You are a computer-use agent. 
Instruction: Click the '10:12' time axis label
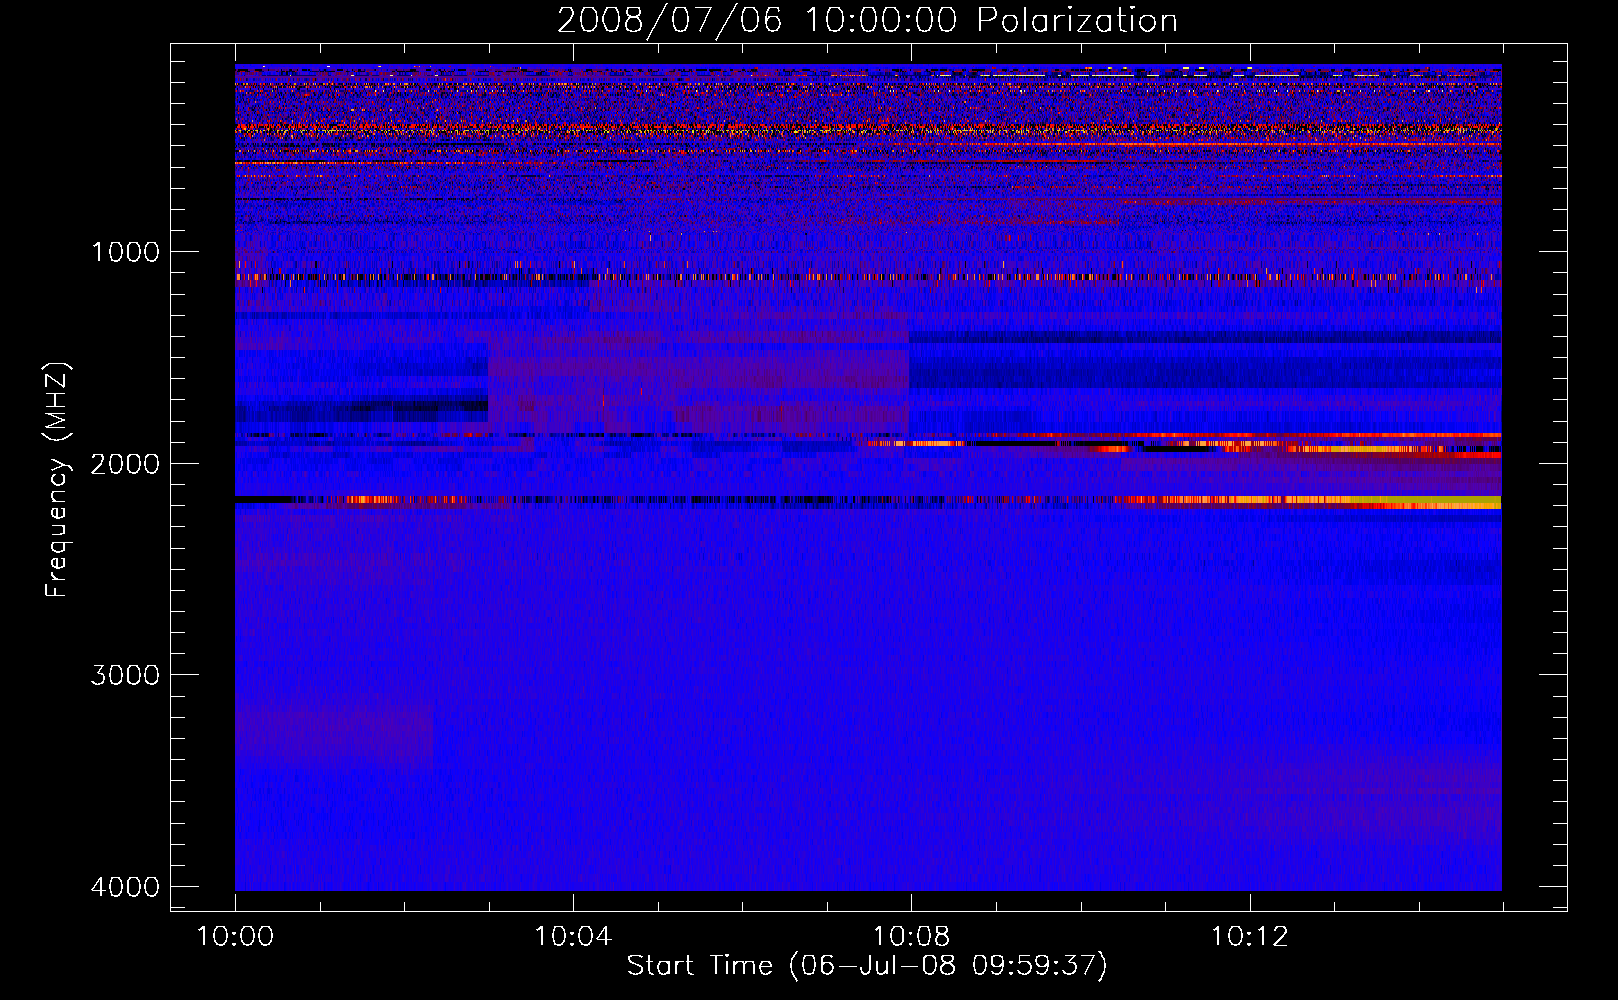coord(1249,937)
